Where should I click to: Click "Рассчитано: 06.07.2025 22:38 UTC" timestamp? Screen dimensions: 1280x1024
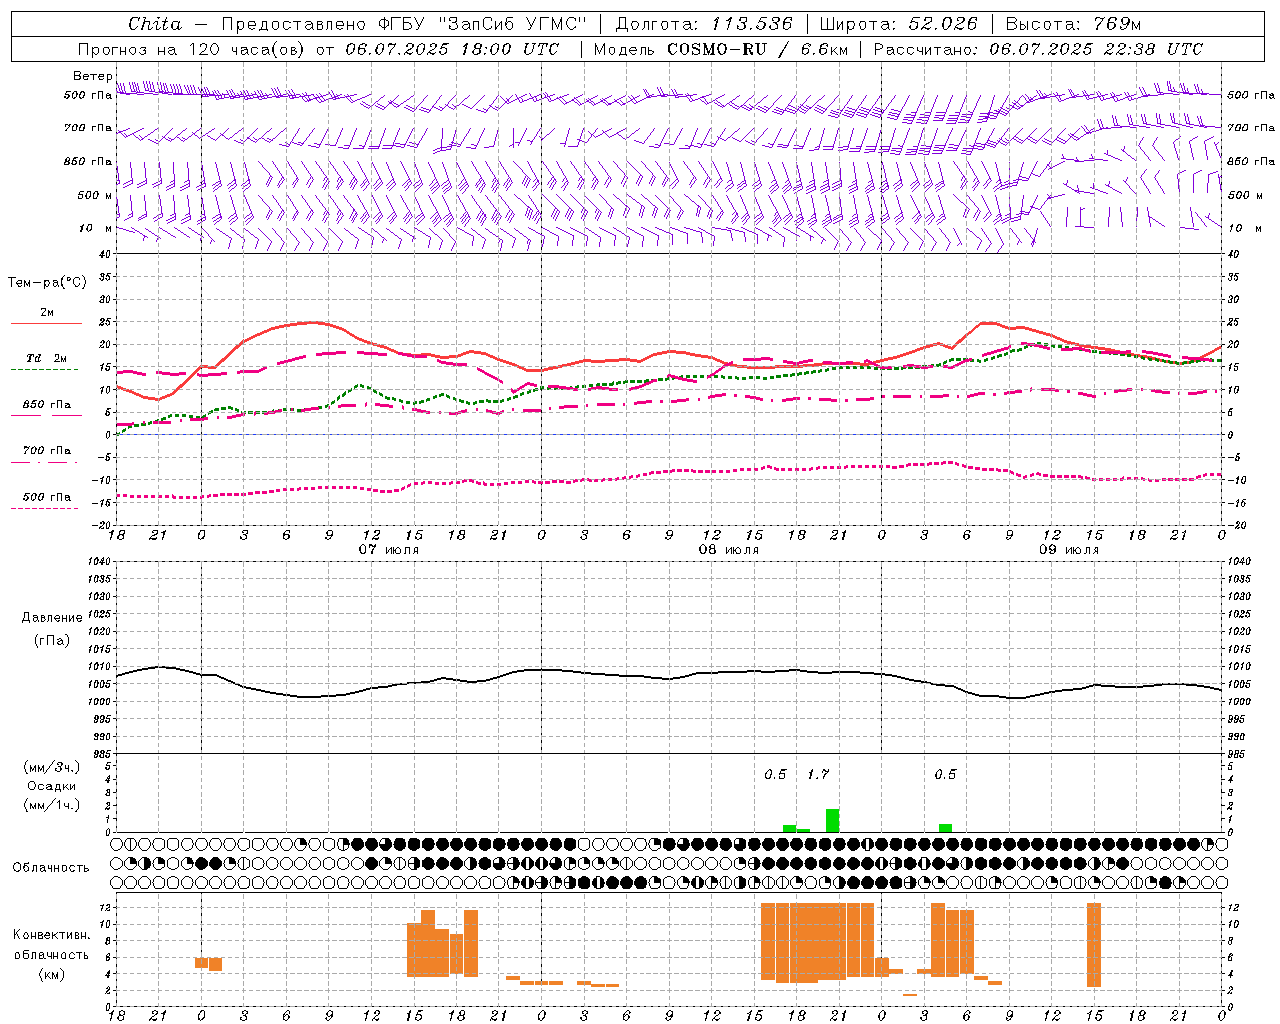coord(1038,49)
